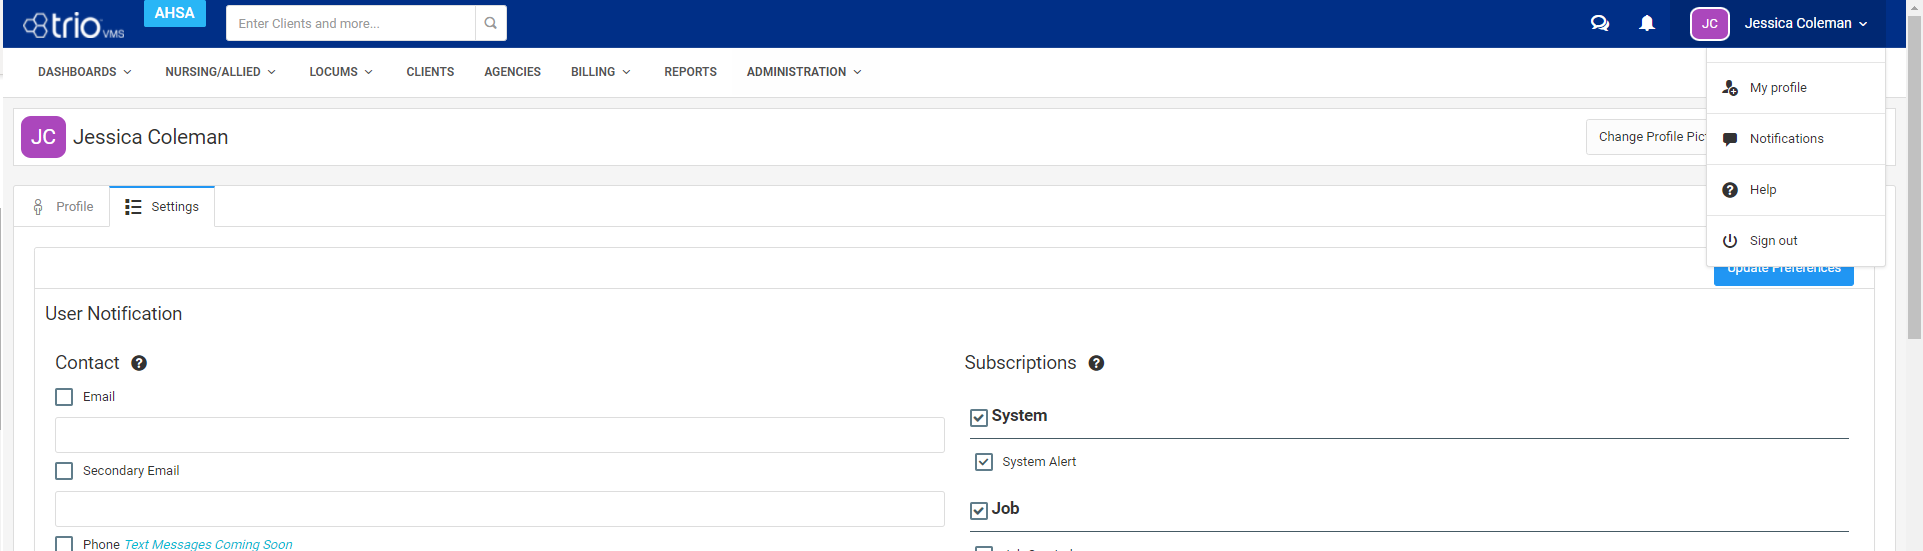Click the search magnifier icon
The width and height of the screenshot is (1923, 551).
point(490,23)
